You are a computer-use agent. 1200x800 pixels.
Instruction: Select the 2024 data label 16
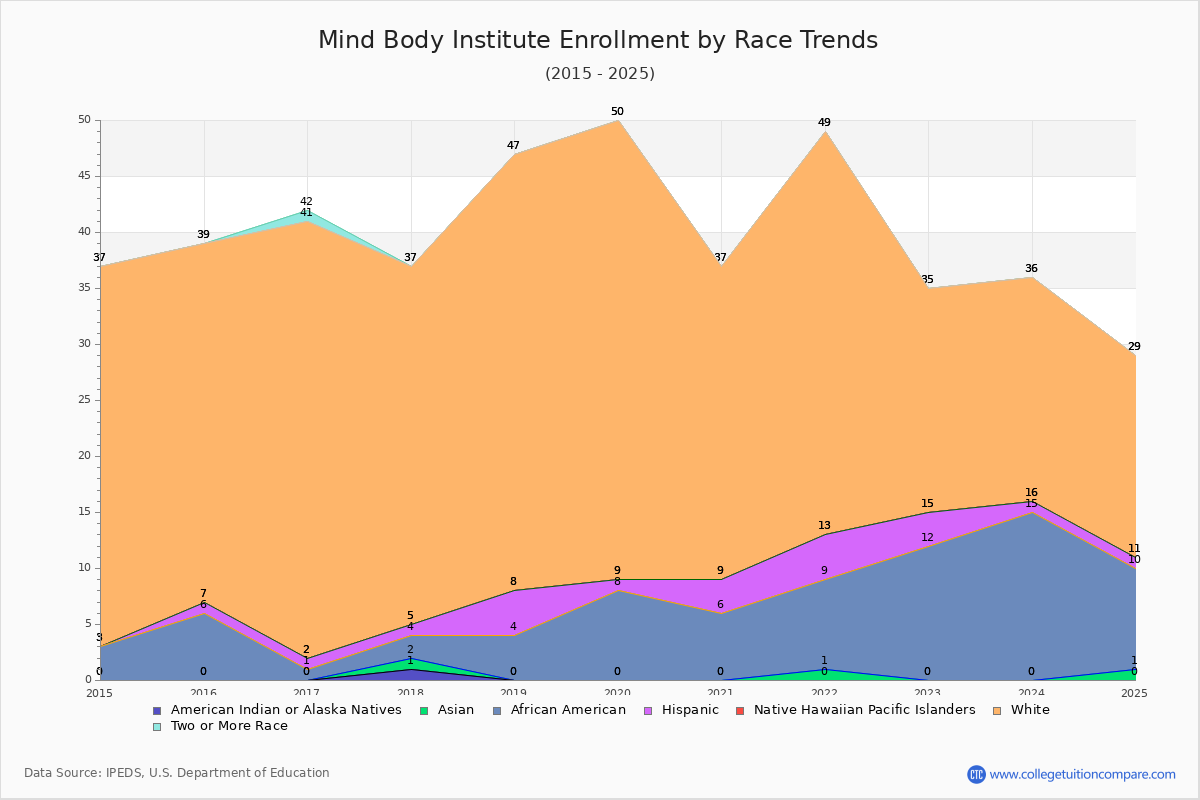point(1031,493)
